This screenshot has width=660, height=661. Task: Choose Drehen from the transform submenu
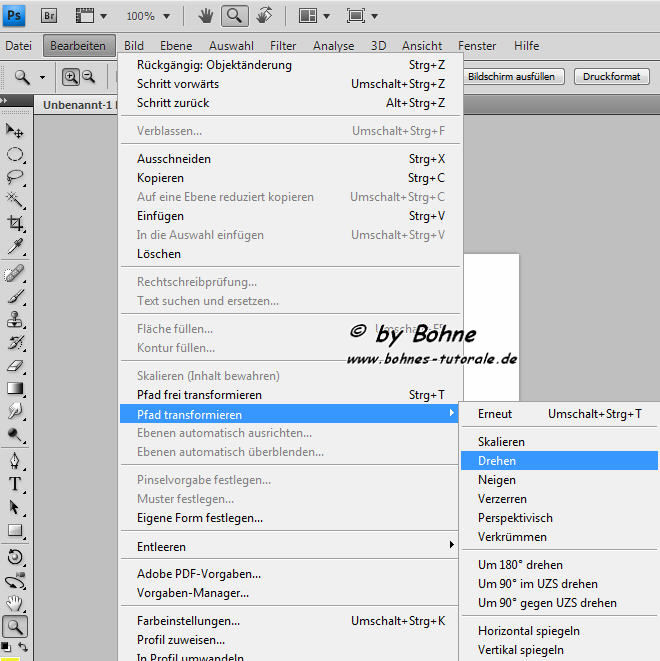pyautogui.click(x=497, y=461)
